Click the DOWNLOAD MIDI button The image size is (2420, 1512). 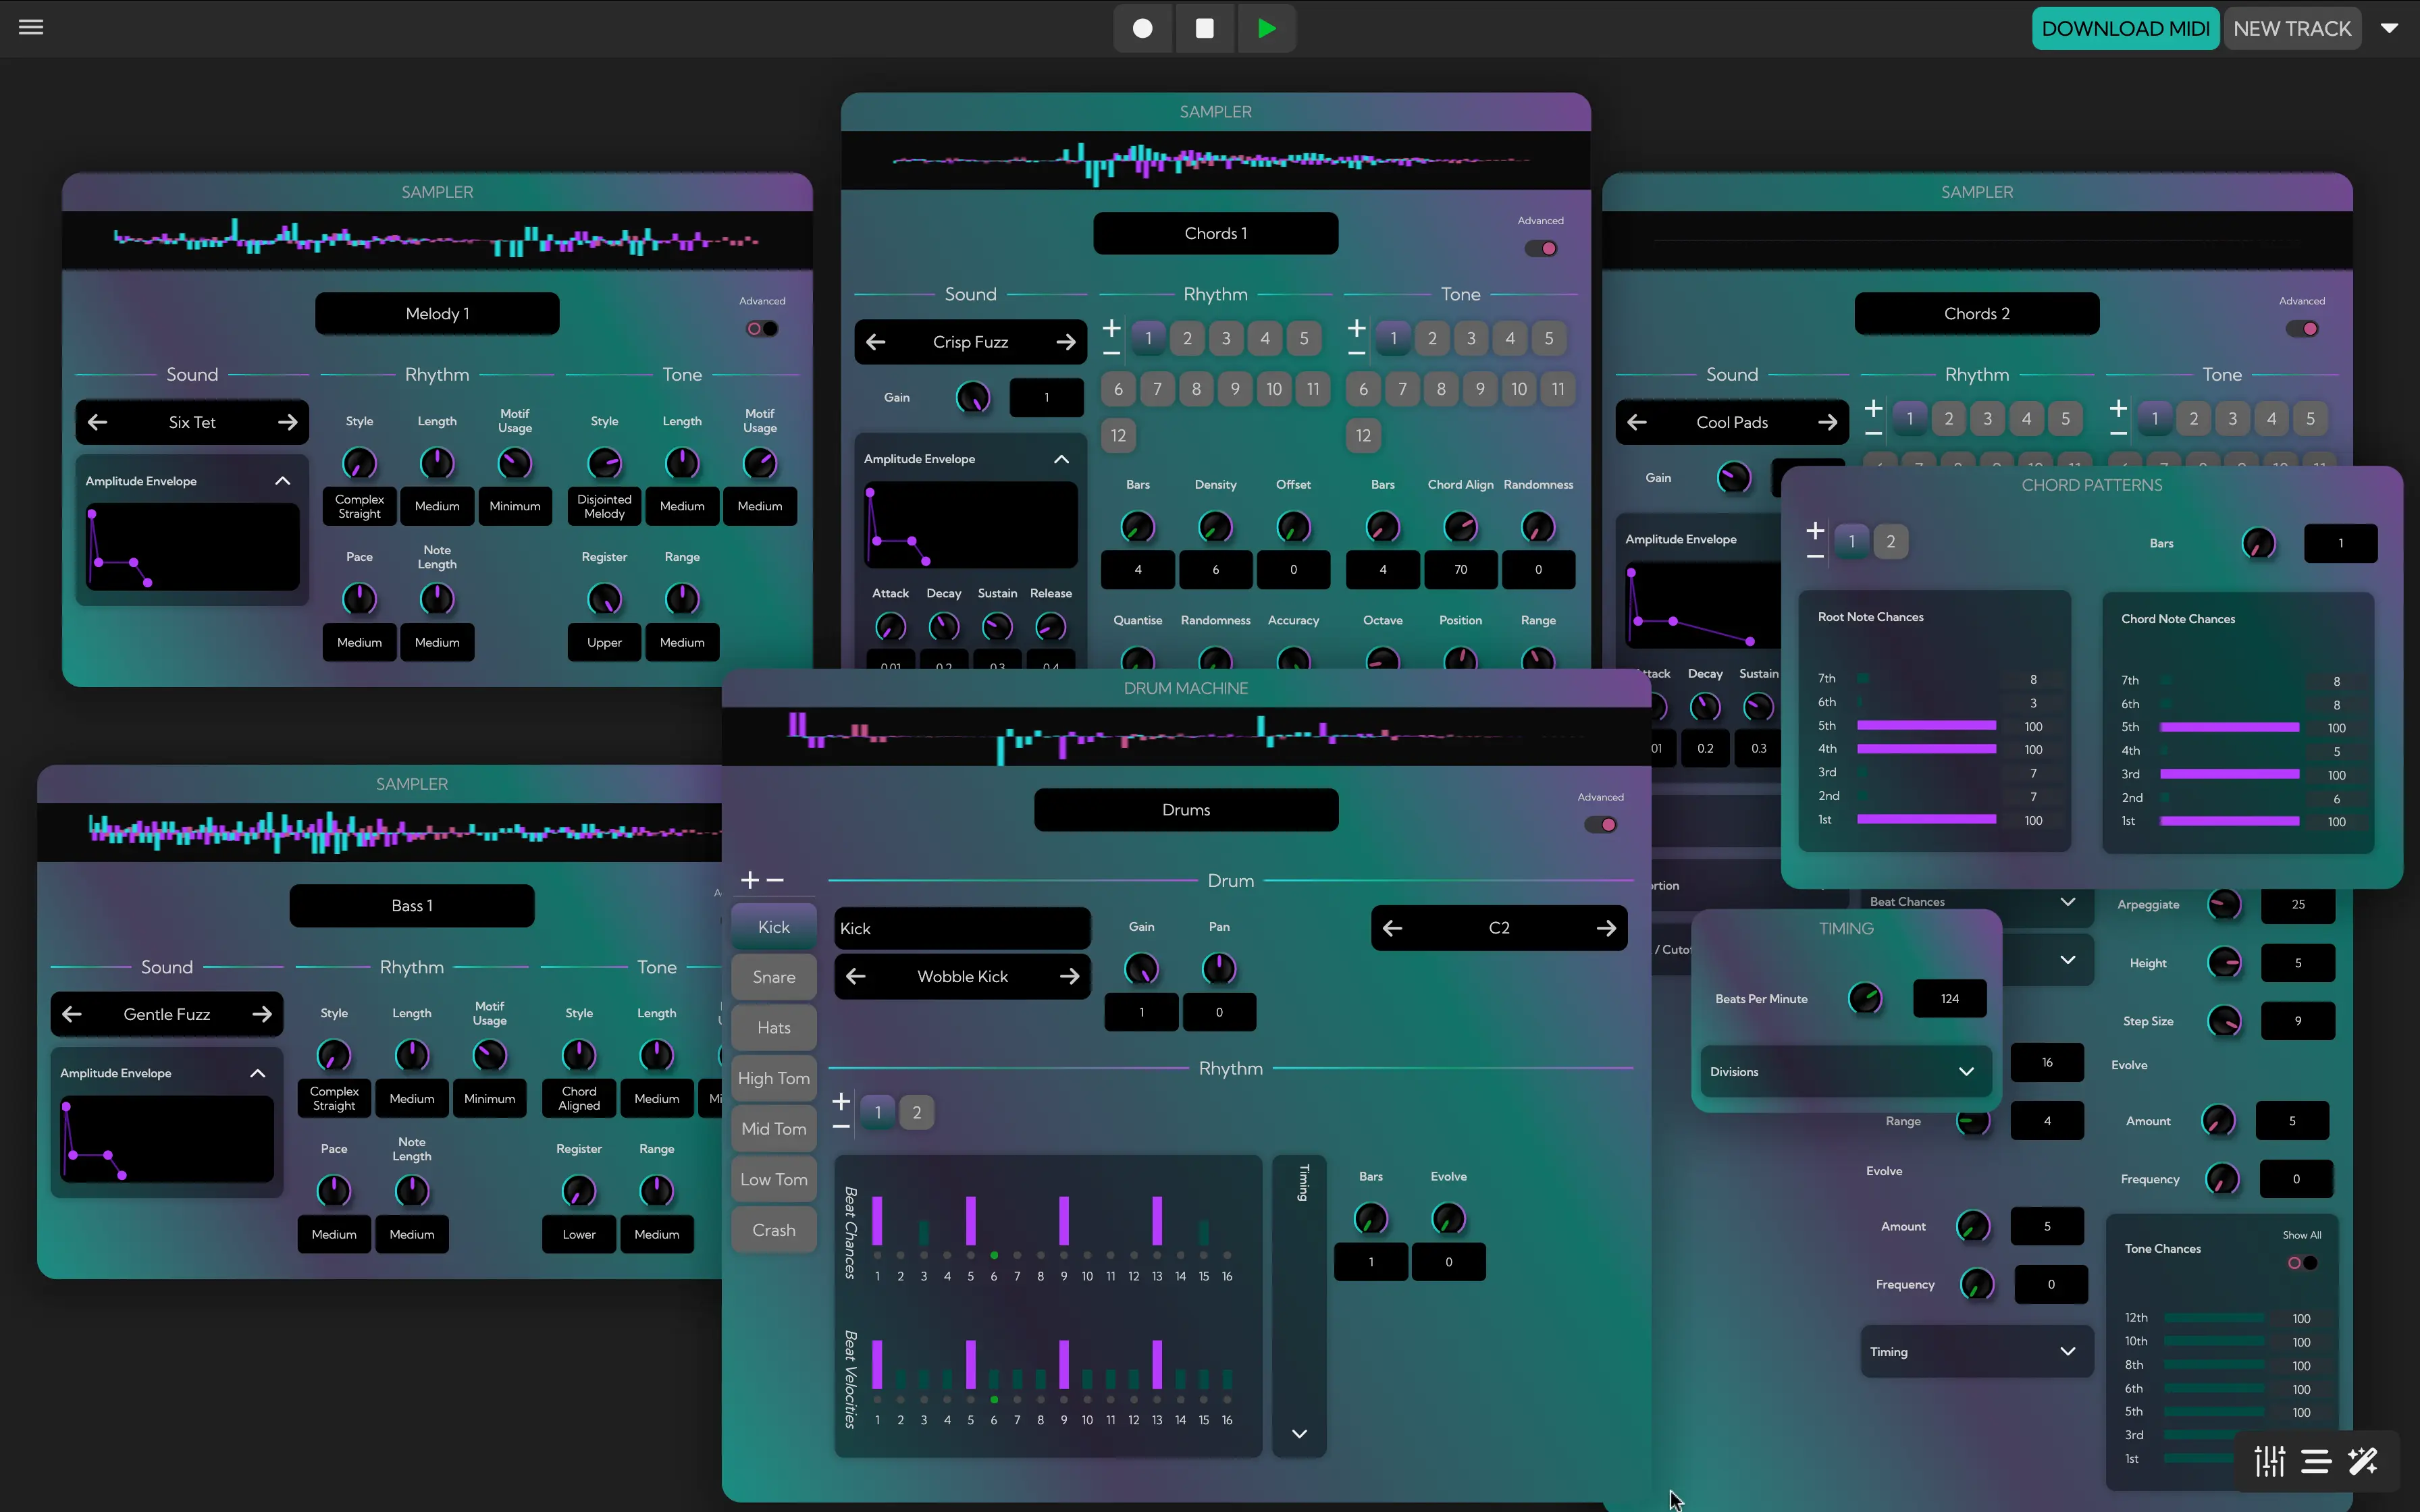tap(2126, 28)
